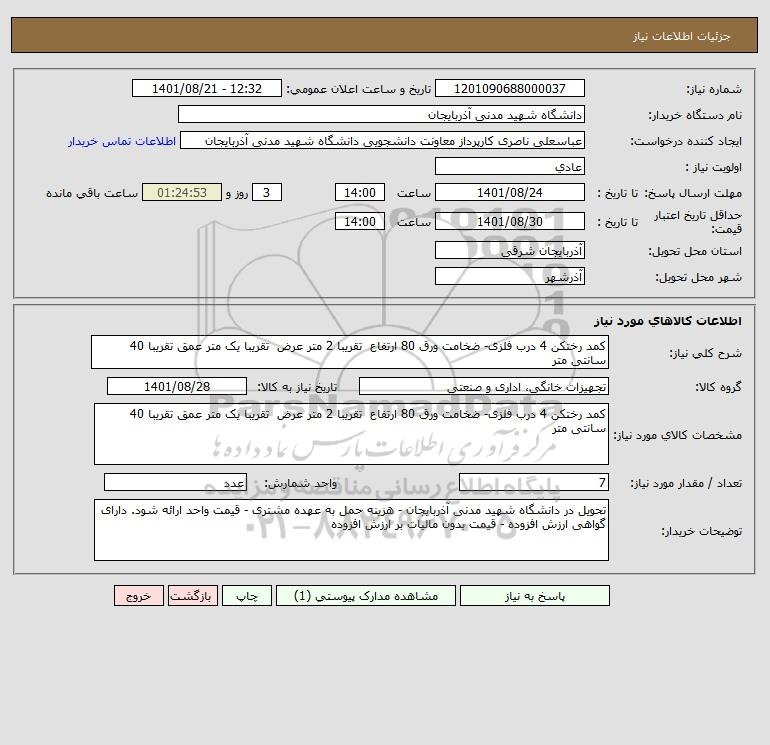Select need number field 1201090688000037

[510, 88]
